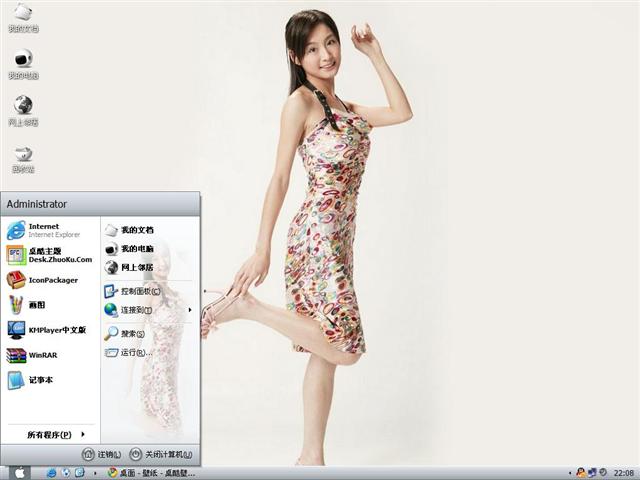The image size is (640, 480).
Task: Click the QQ penguin tray icon
Action: point(580,473)
